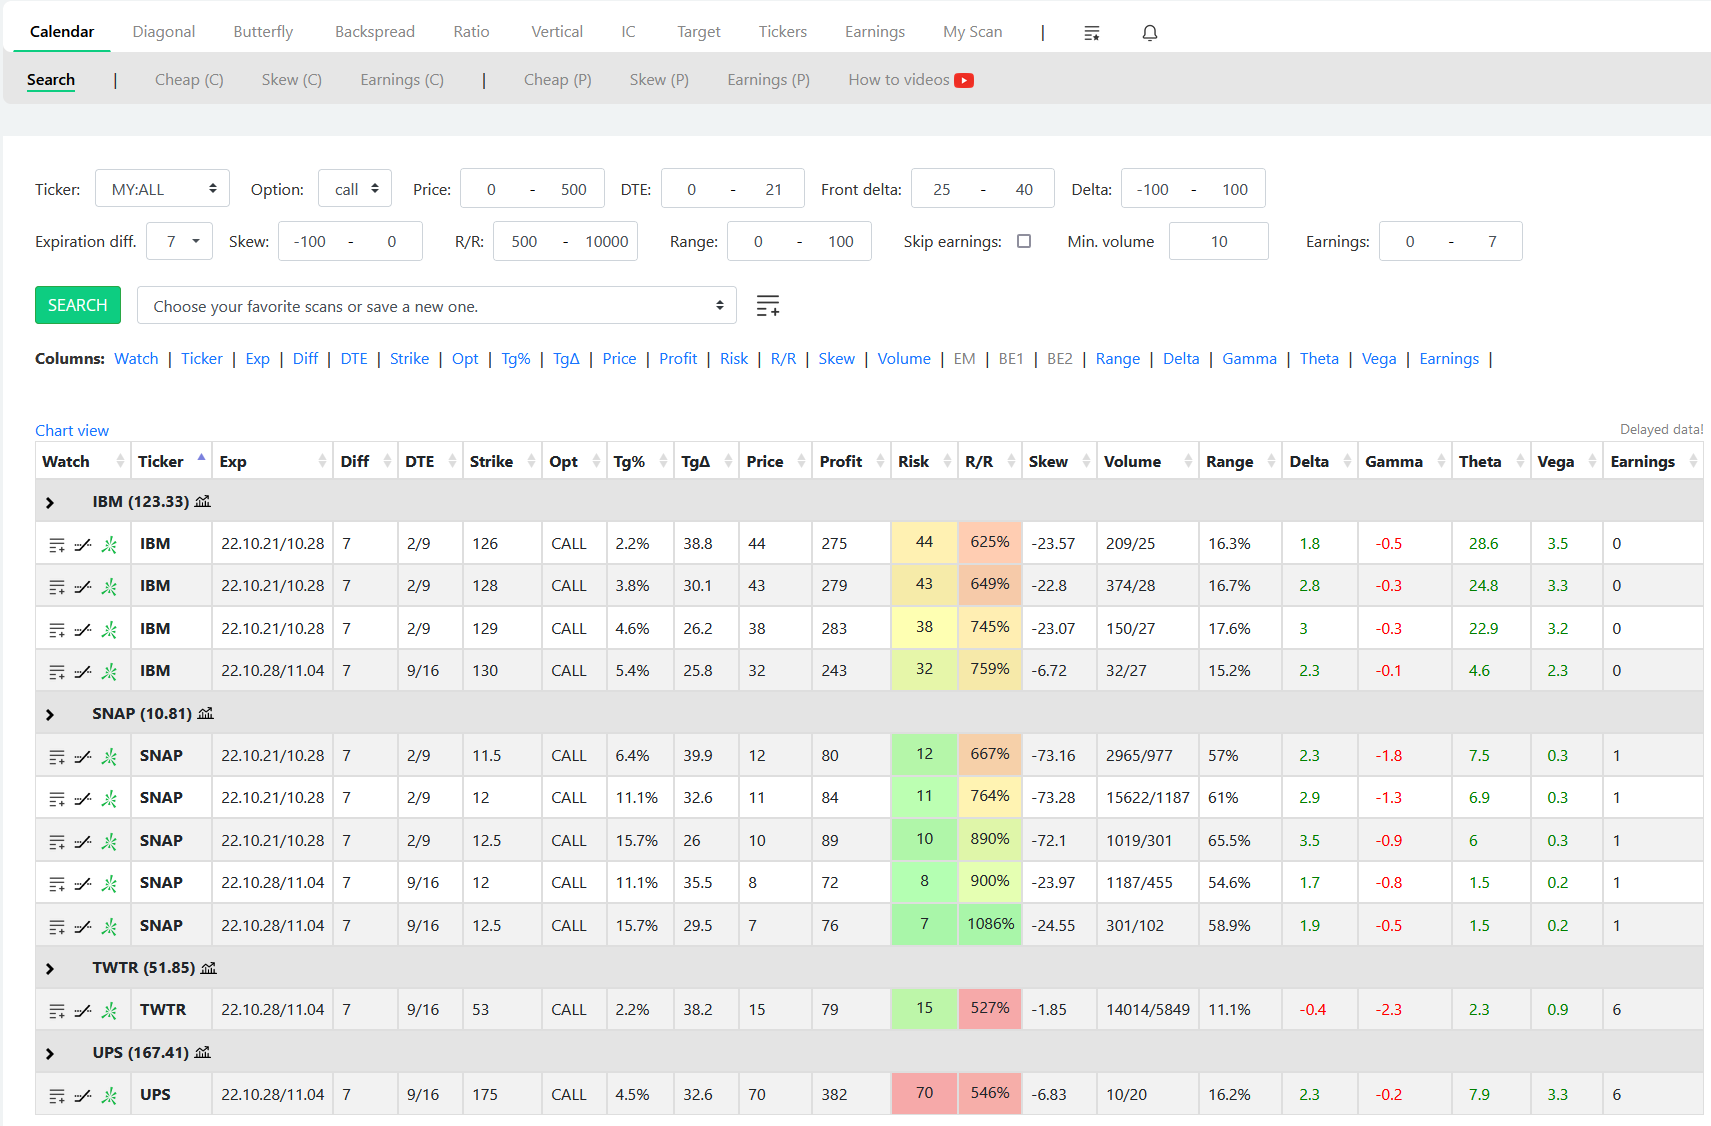Image resolution: width=1711 pixels, height=1126 pixels.
Task: Toggle Tg% column visibility link
Action: [516, 359]
